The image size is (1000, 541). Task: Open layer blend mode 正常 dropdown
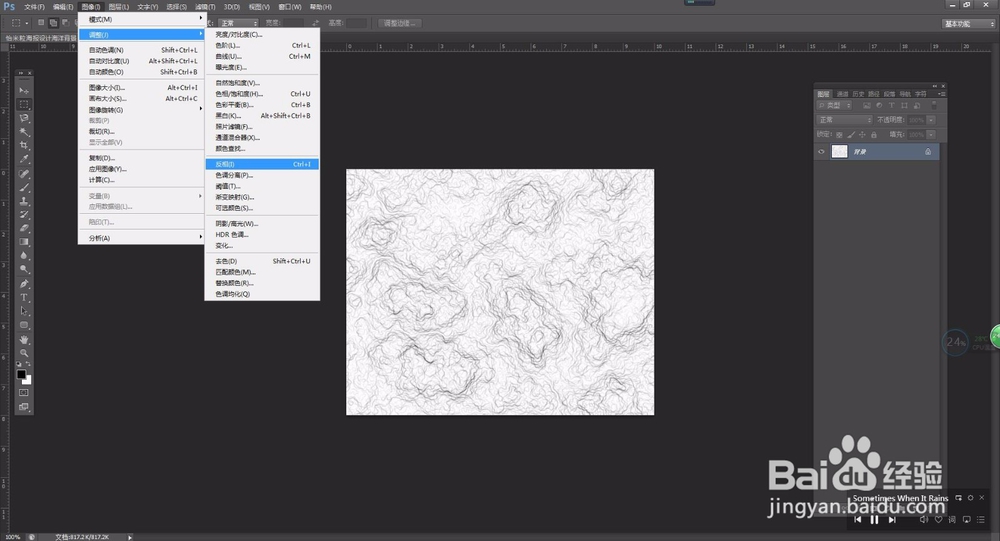click(844, 120)
